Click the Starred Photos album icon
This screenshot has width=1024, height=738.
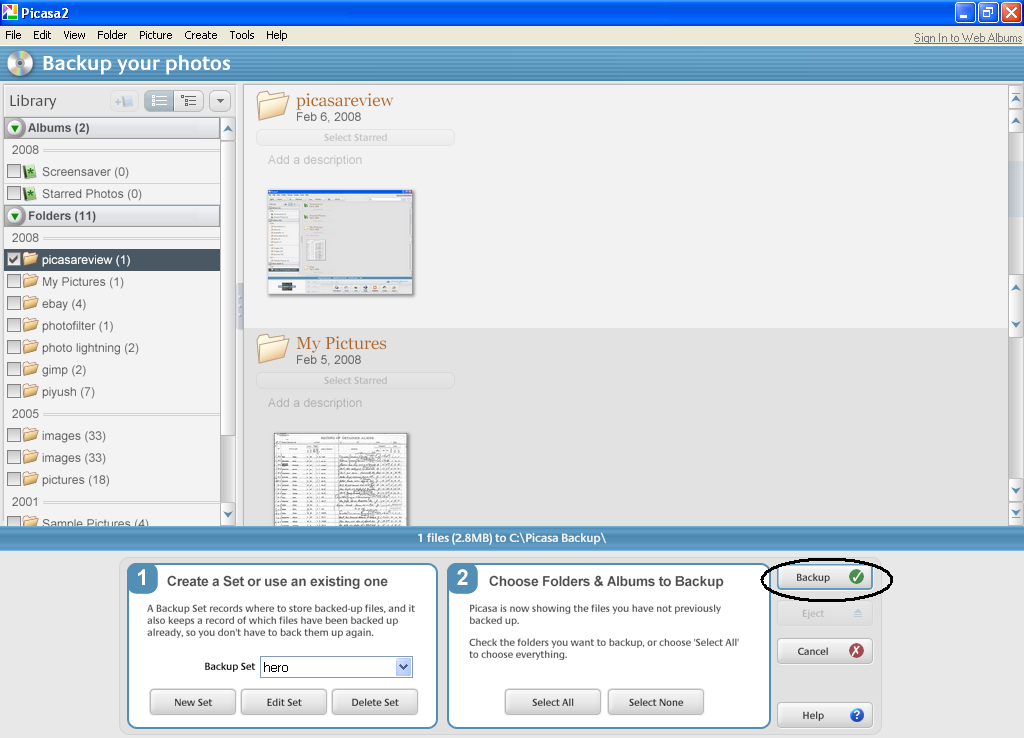pos(29,194)
